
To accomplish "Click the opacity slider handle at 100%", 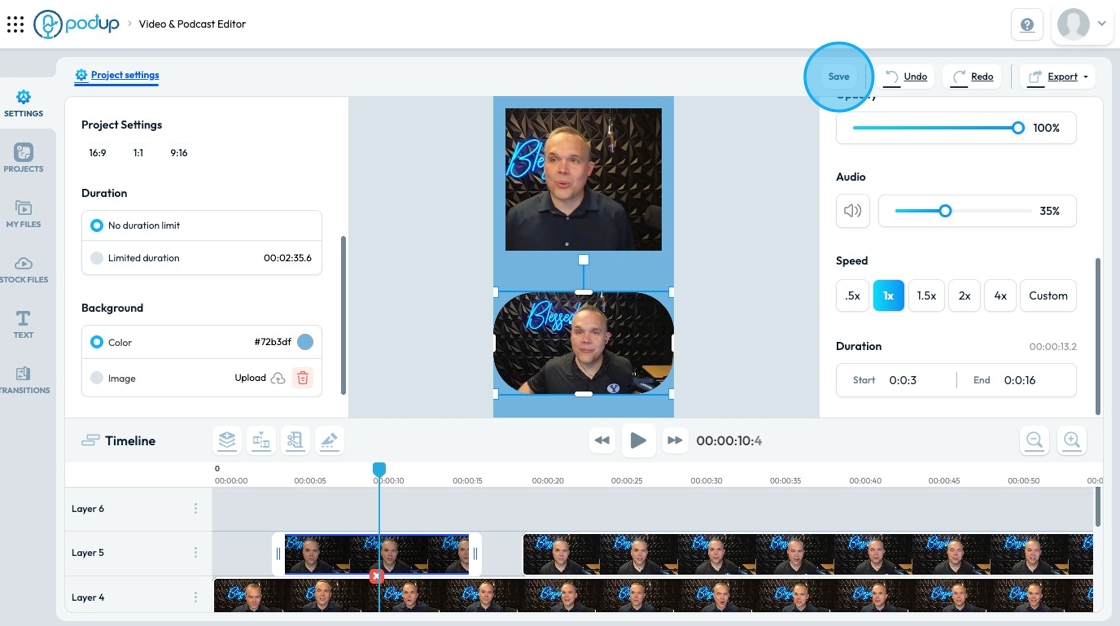I will [x=1018, y=128].
